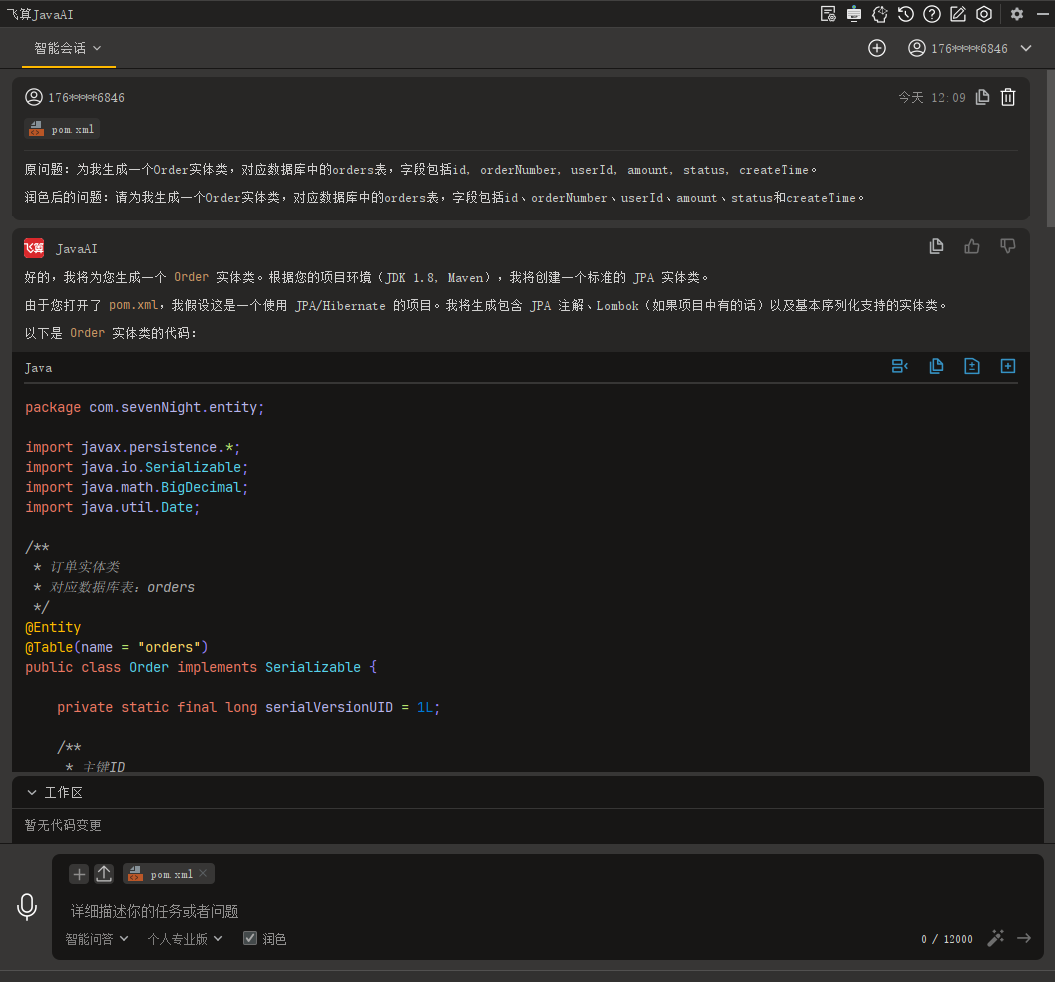Click the 今天 12:09 timestamp

coord(932,98)
